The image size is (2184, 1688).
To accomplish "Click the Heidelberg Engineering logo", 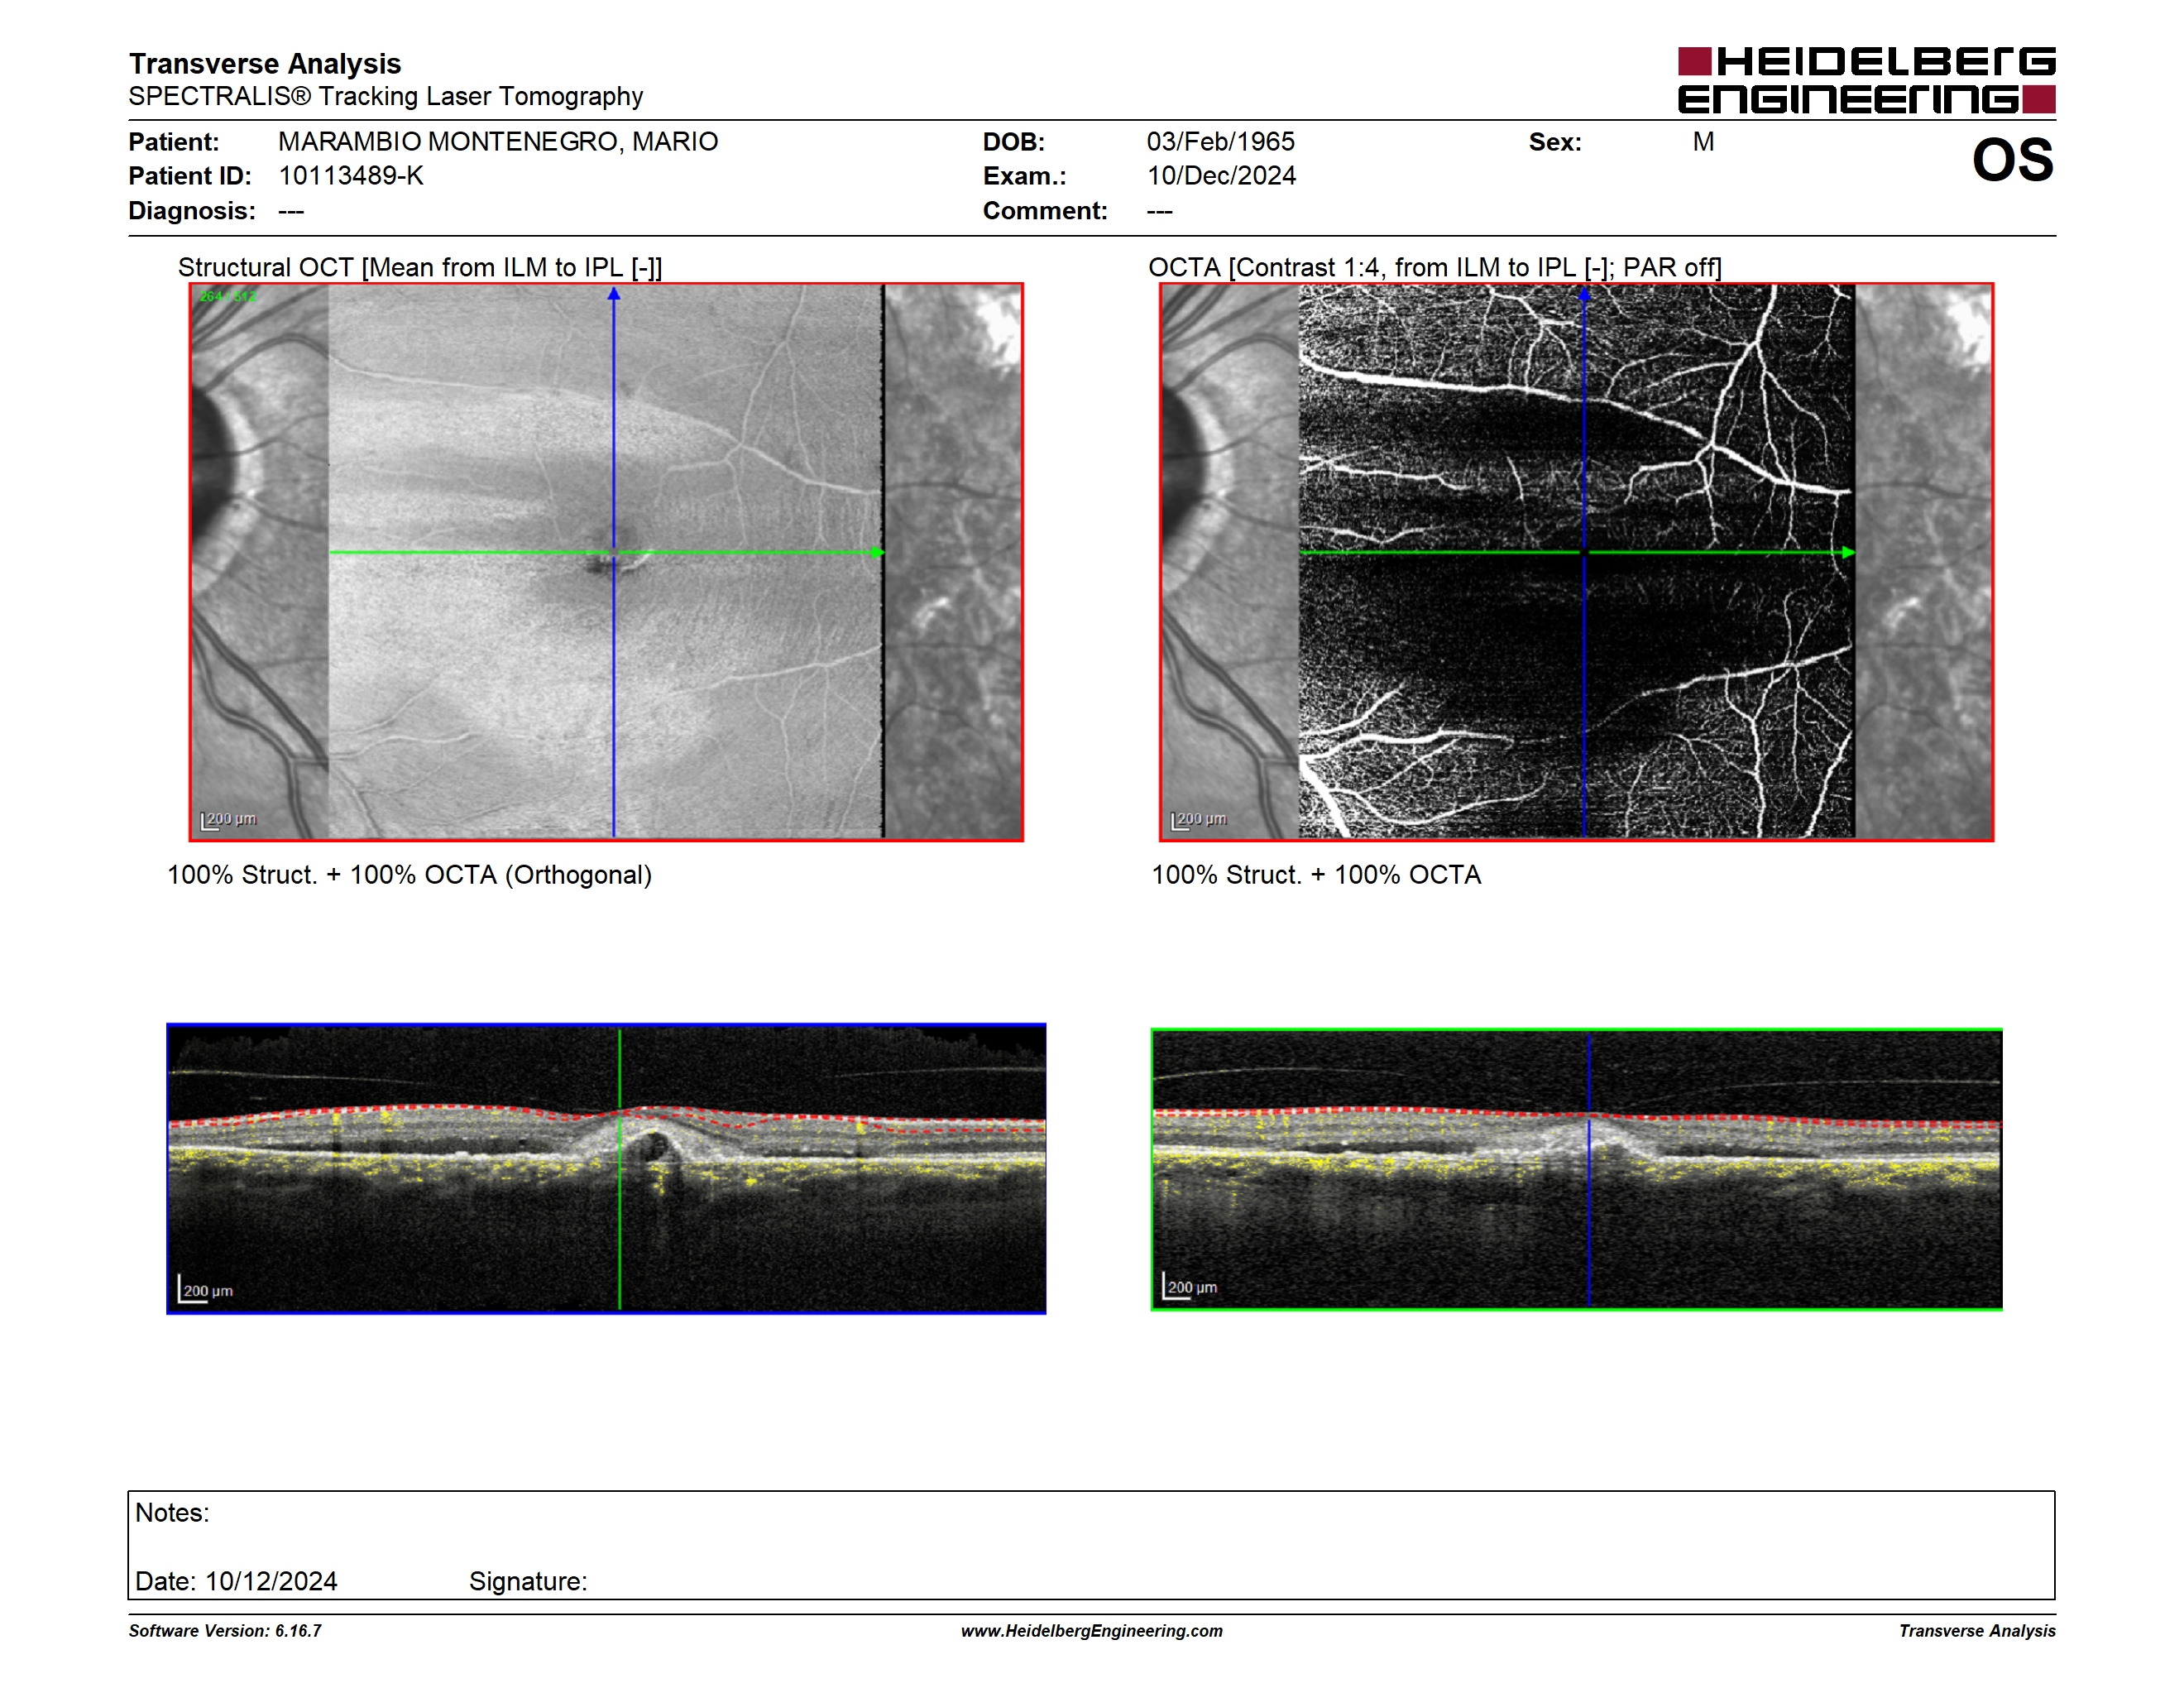I will pos(1866,80).
